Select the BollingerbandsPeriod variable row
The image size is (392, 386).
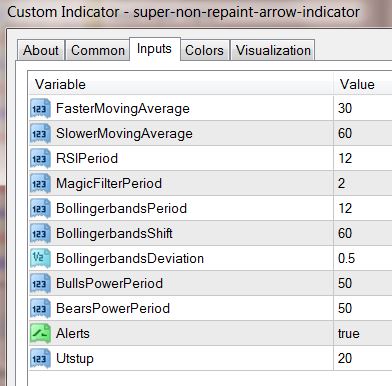click(211, 208)
